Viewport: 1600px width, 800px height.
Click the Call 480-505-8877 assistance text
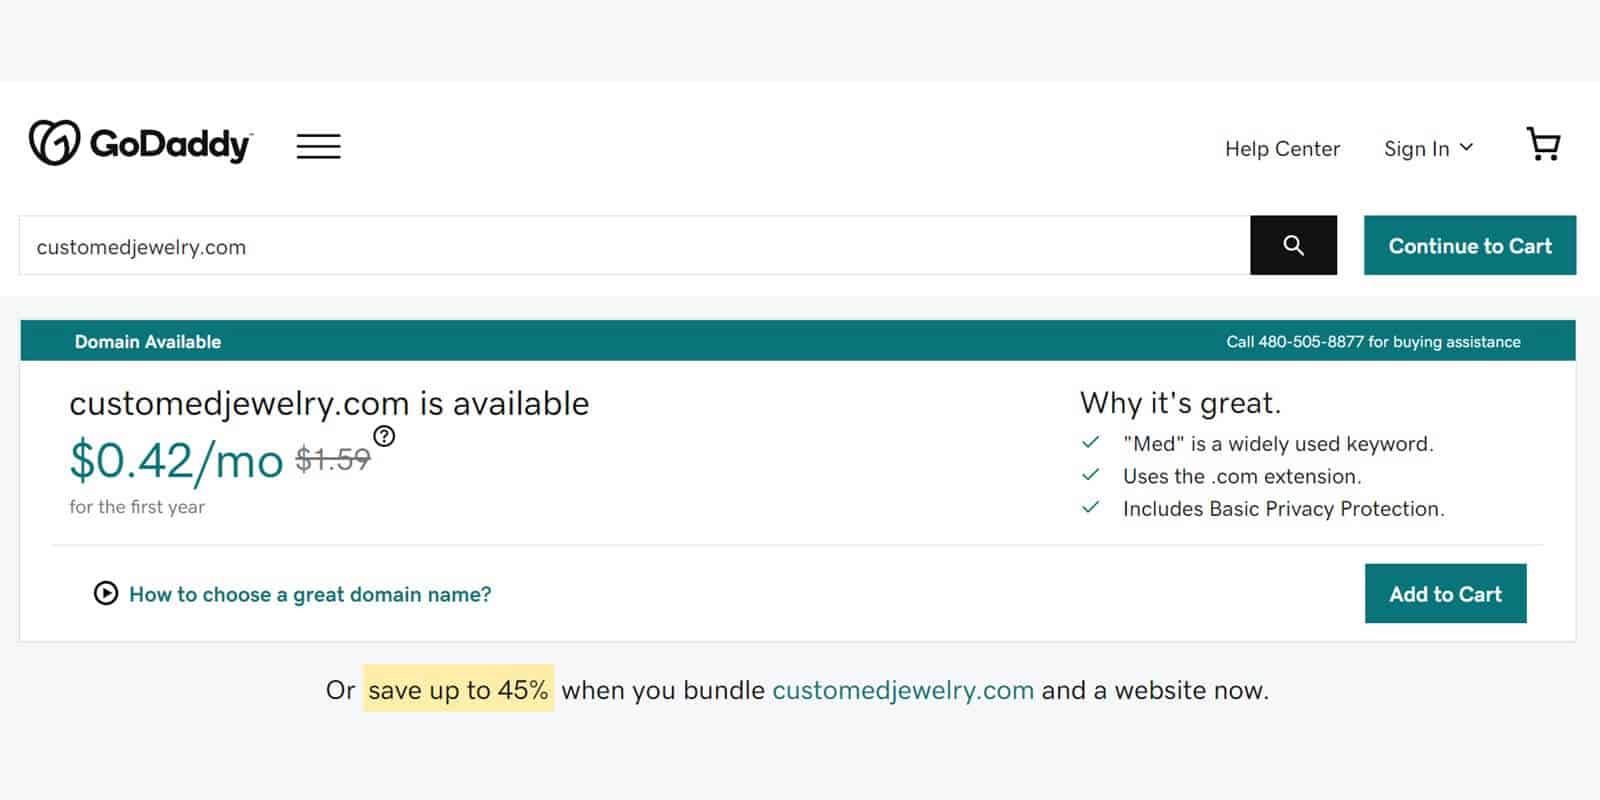(1373, 342)
